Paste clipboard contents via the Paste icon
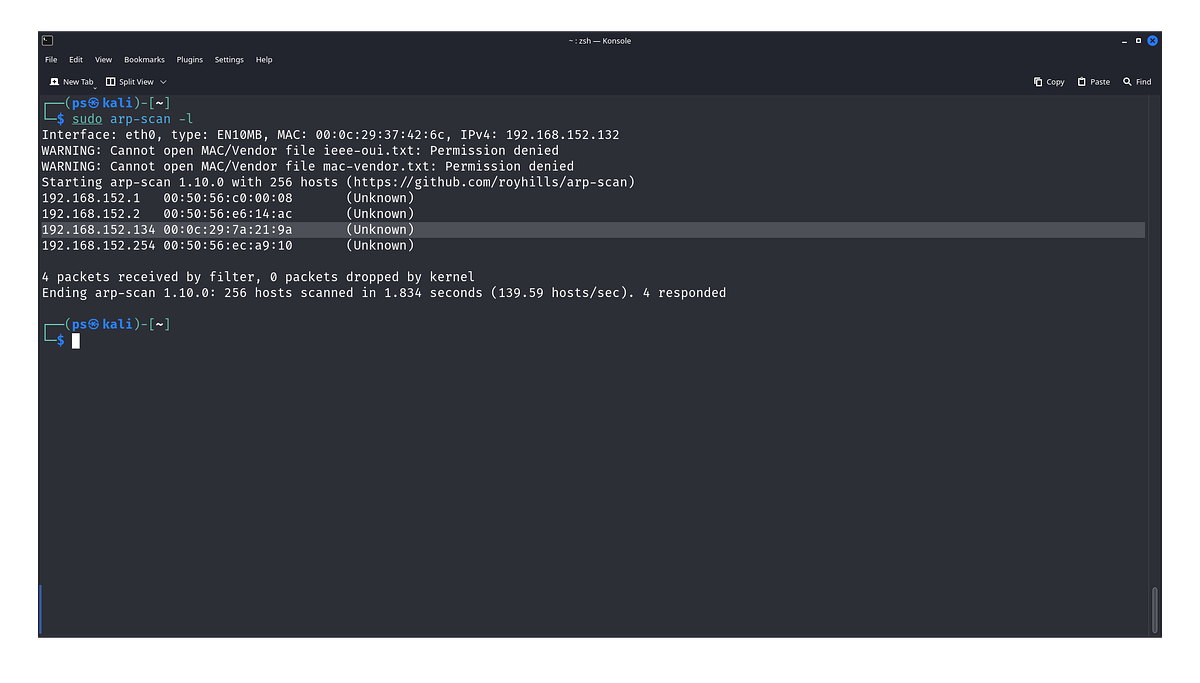1200x683 pixels. (x=1082, y=81)
